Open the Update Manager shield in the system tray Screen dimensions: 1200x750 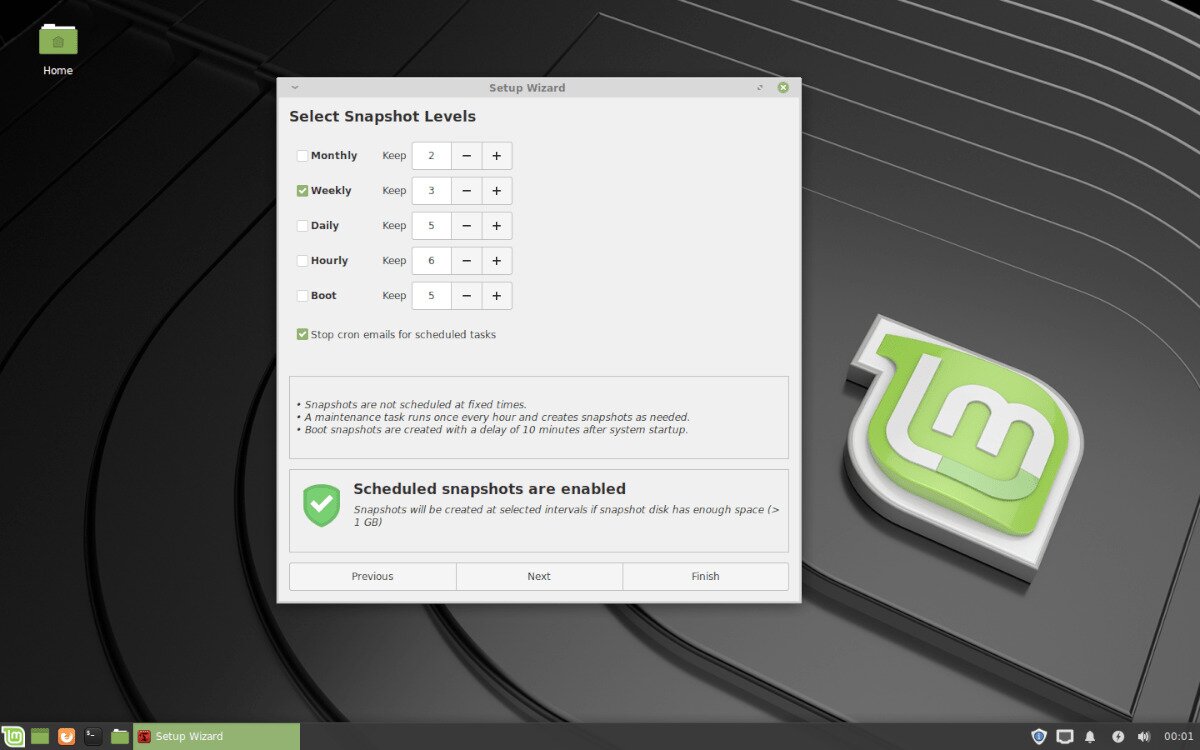click(1038, 736)
